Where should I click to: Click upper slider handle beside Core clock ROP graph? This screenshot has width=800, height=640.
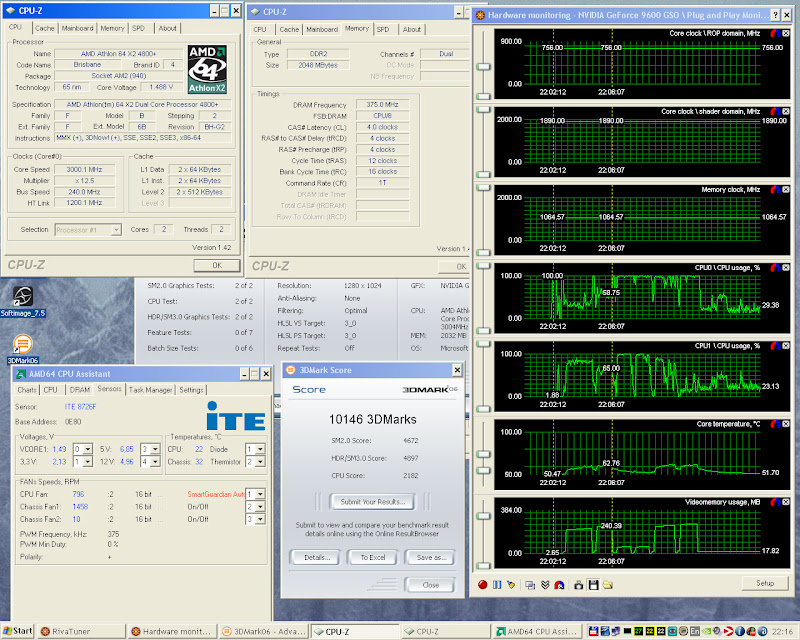click(483, 67)
